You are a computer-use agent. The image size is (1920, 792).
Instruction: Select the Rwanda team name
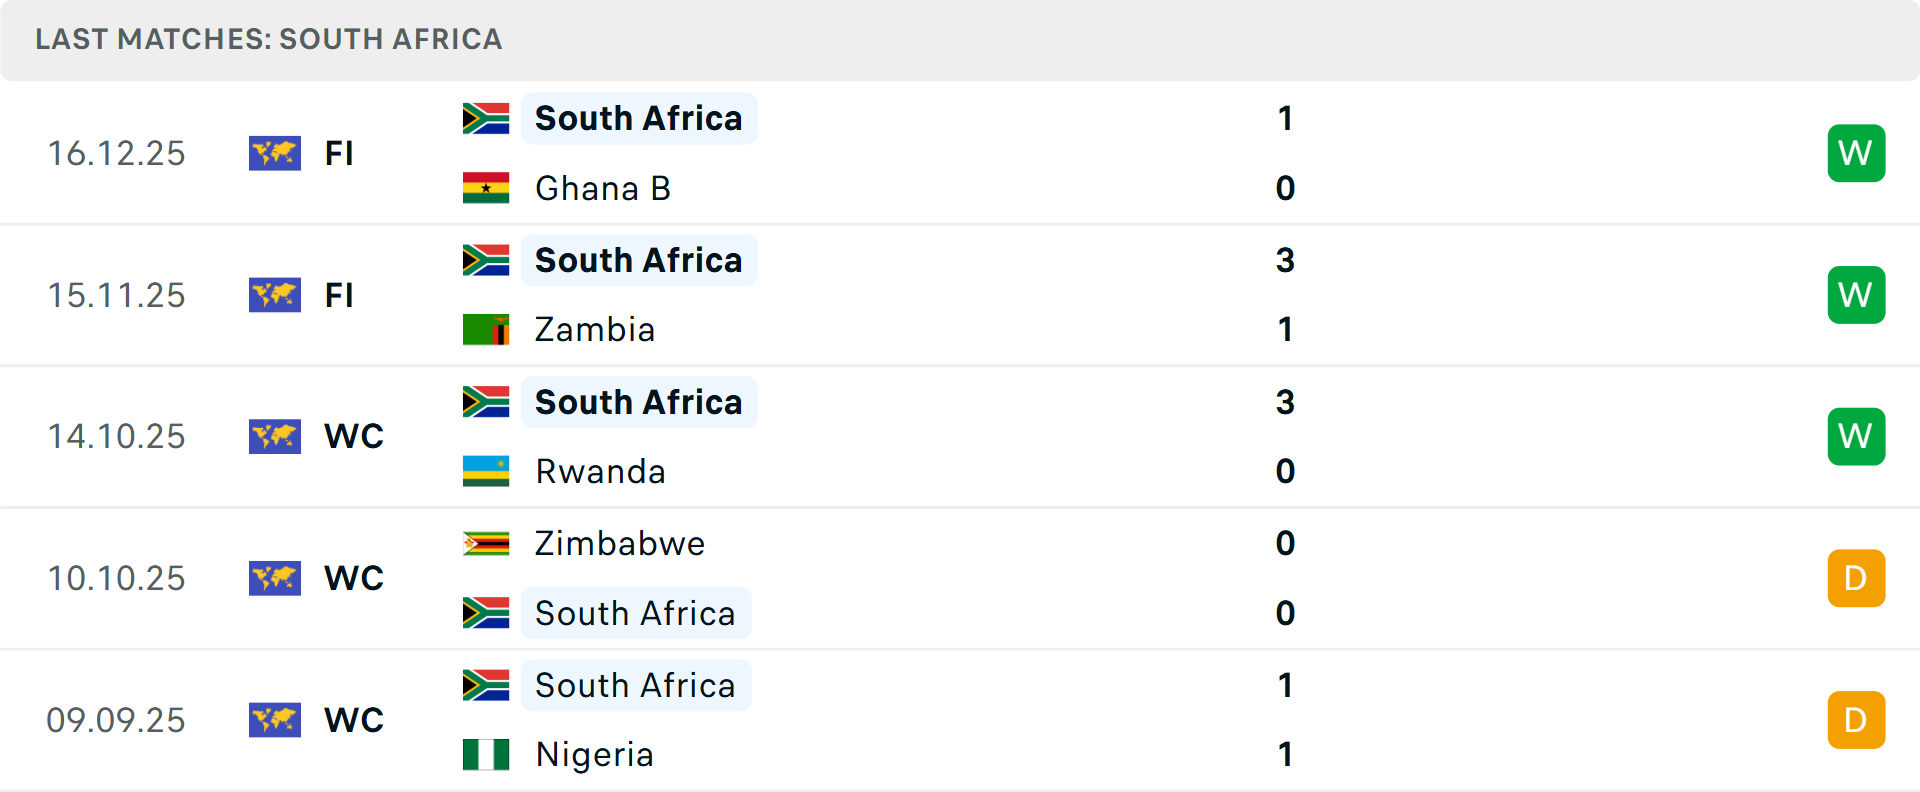tap(600, 471)
